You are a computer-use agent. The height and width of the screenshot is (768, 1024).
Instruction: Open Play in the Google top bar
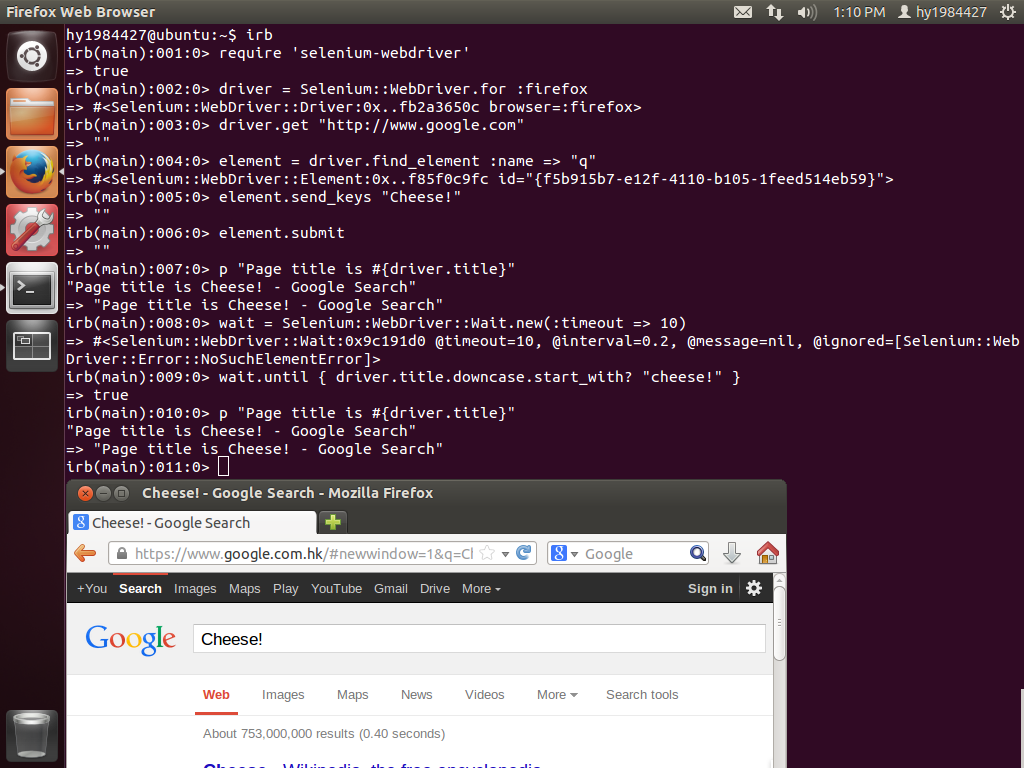coord(285,588)
